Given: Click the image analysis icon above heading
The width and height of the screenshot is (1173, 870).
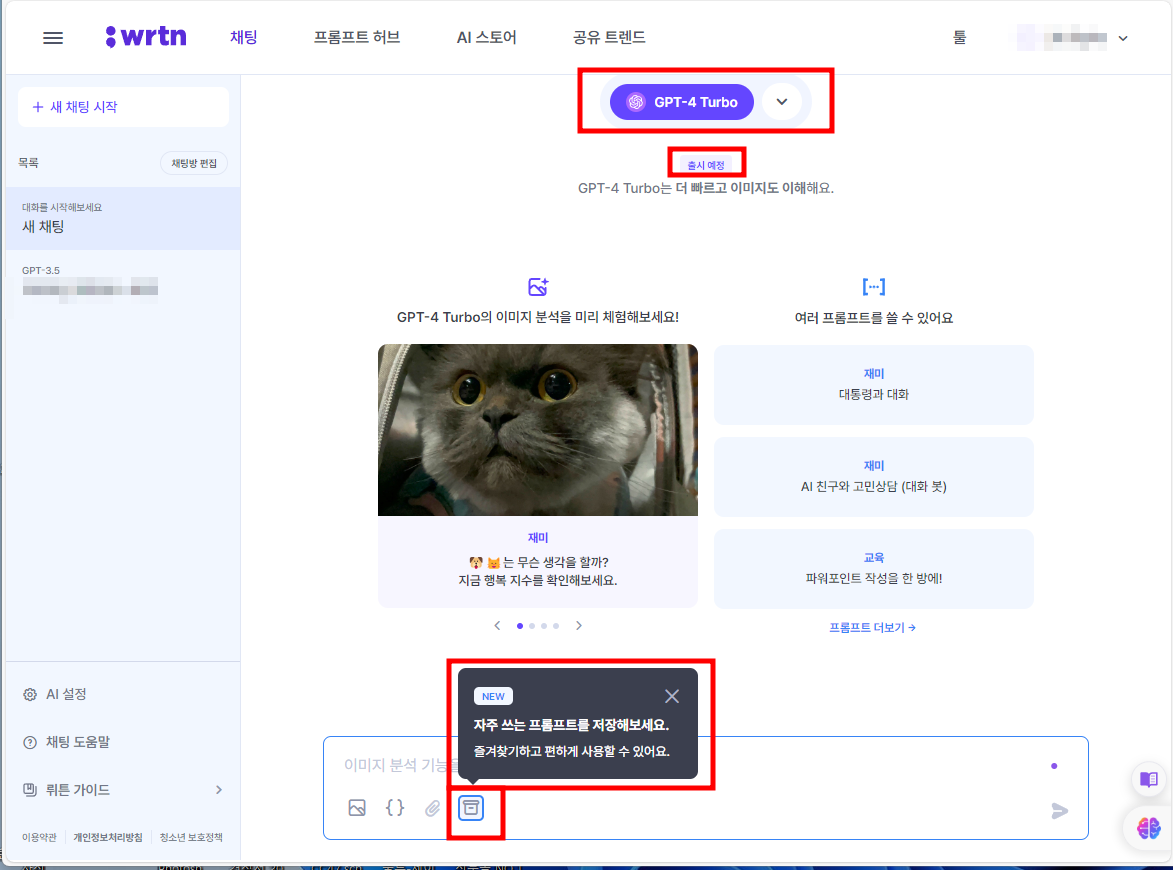Looking at the screenshot, I should coord(538,287).
